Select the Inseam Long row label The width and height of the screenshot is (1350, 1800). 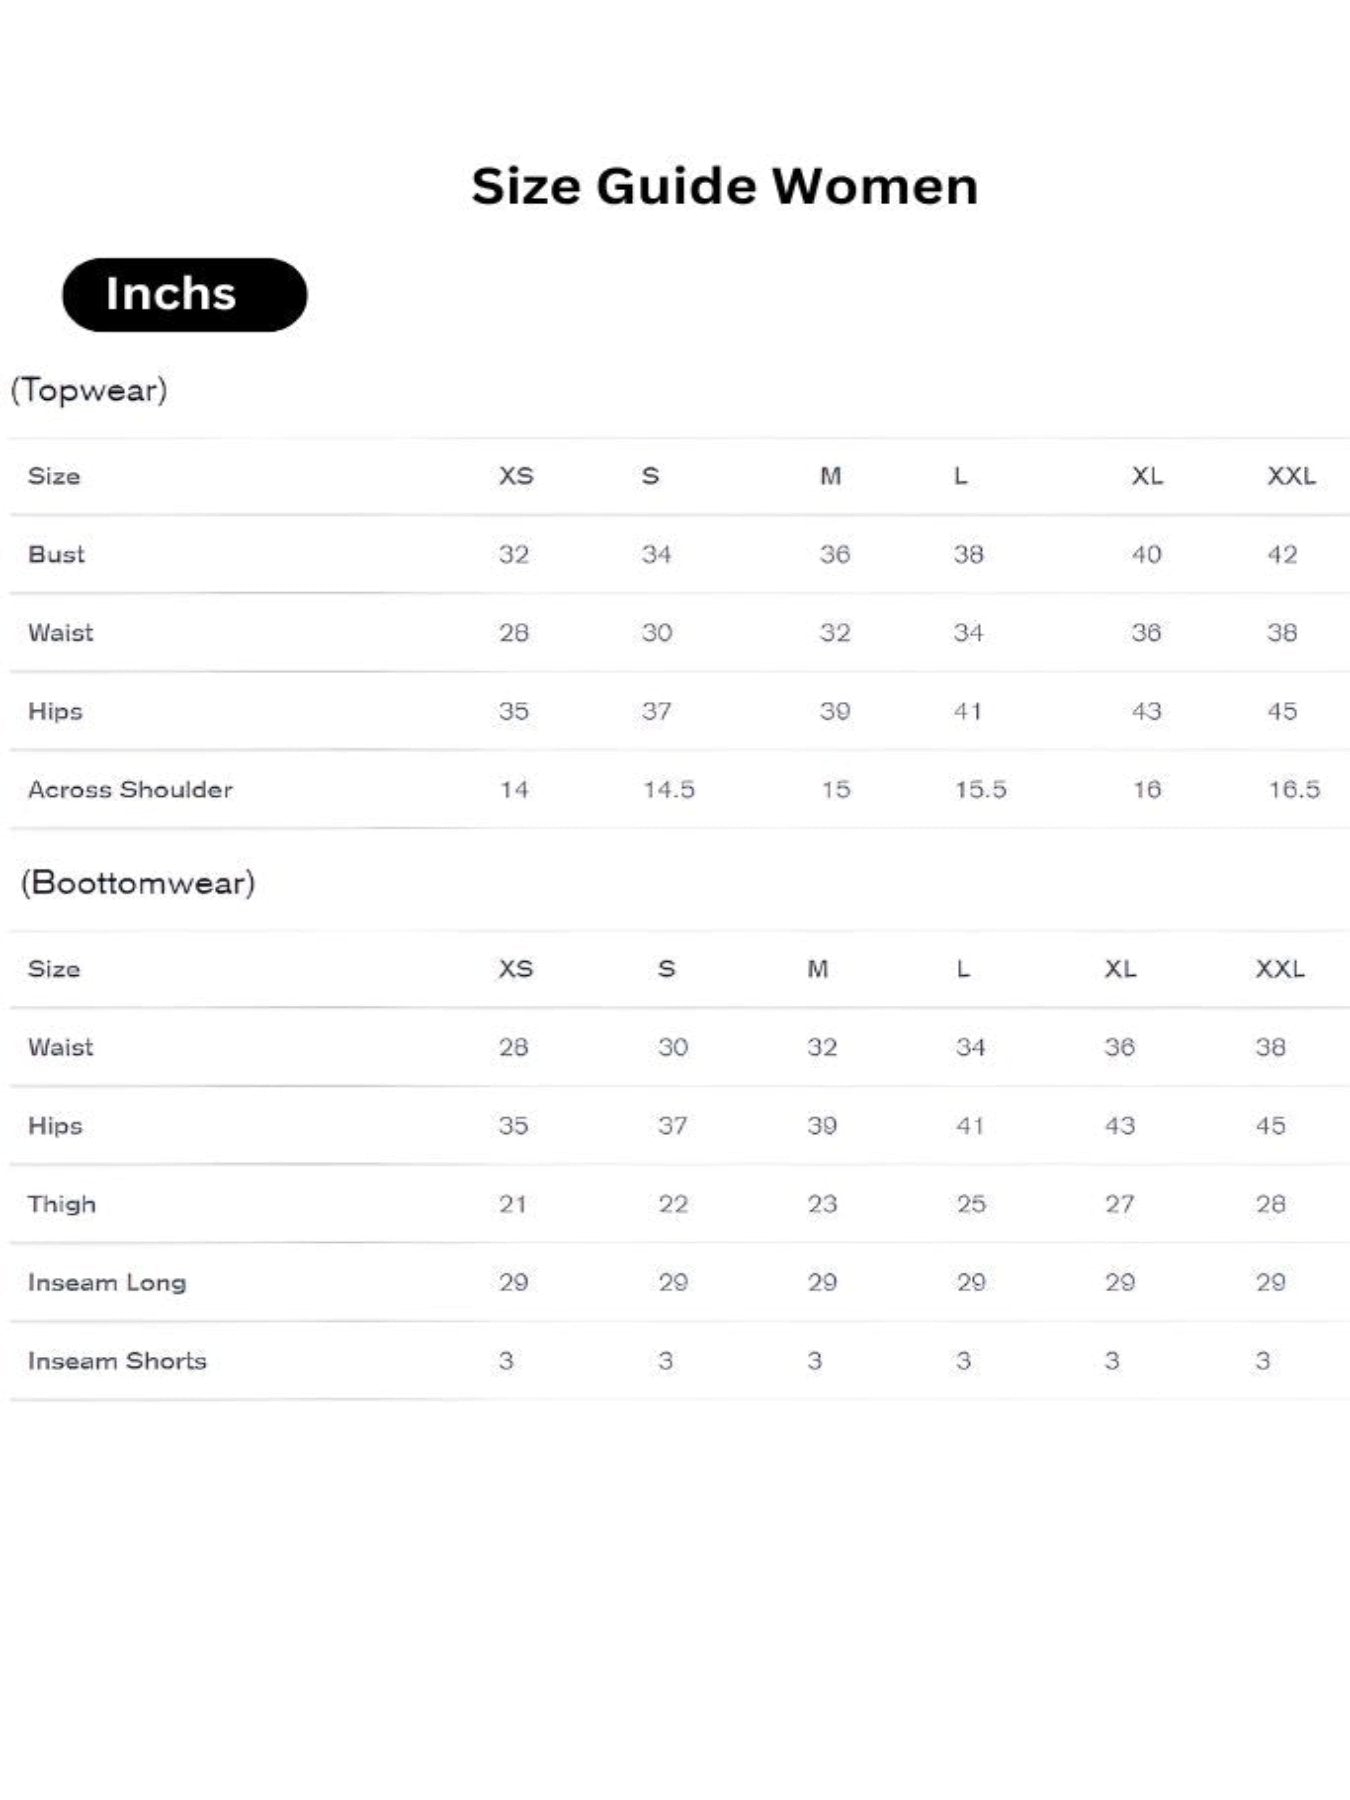point(107,1283)
